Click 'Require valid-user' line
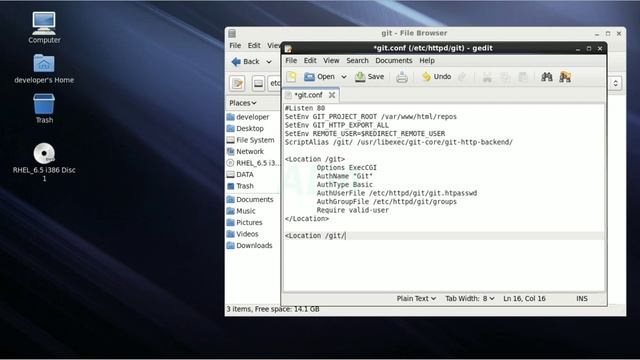The height and width of the screenshot is (360, 640). click(x=353, y=210)
